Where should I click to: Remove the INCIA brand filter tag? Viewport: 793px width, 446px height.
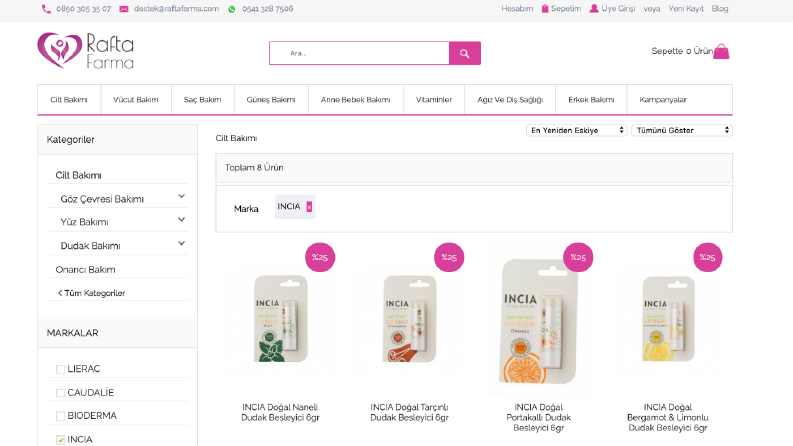pyautogui.click(x=309, y=207)
